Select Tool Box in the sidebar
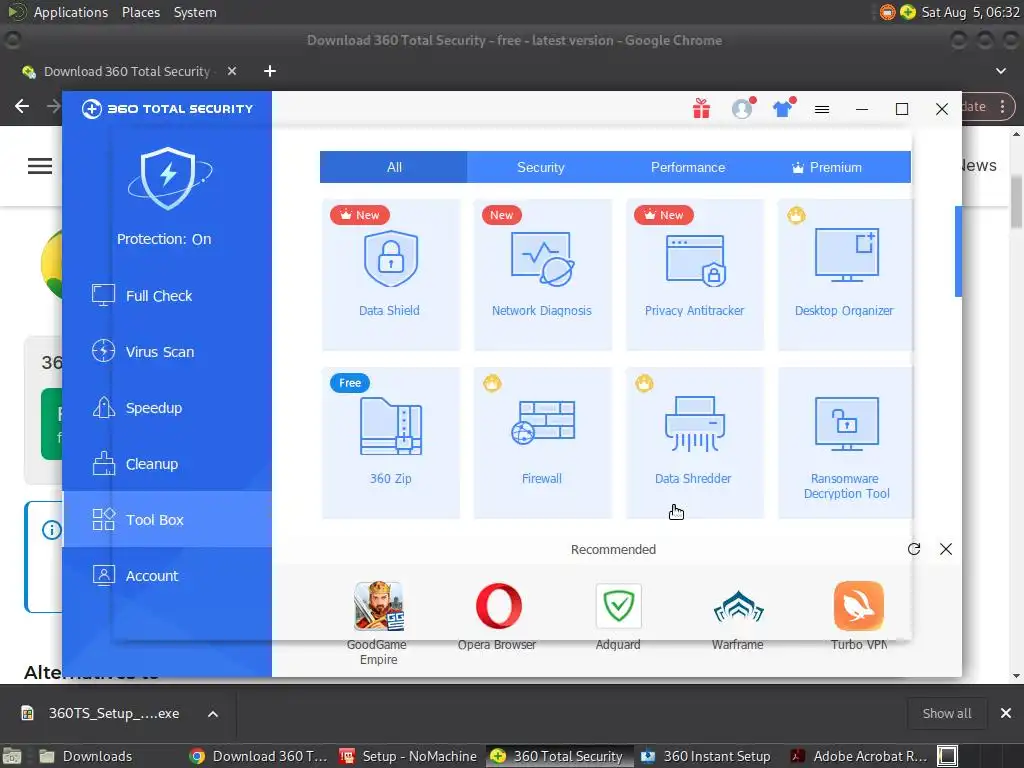The image size is (1024, 768). coord(167,520)
